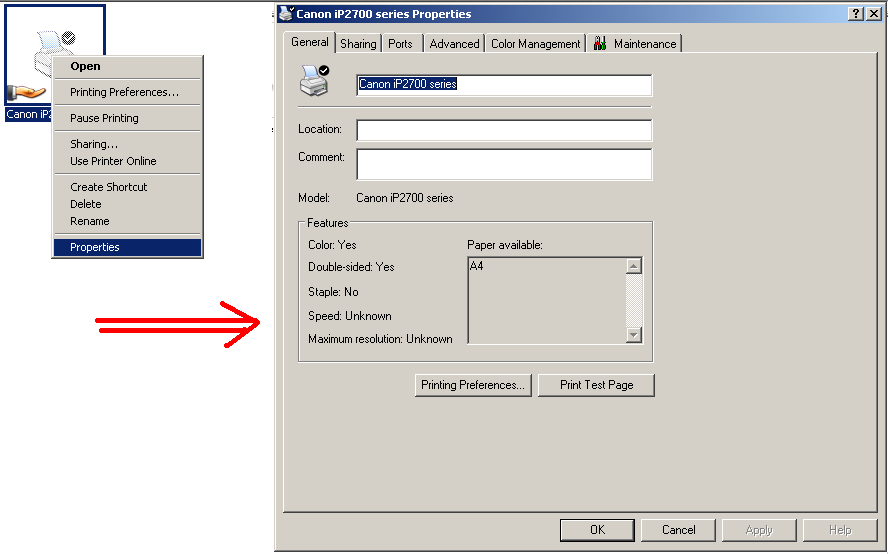Click the Canon iP label under desktop icon
The image size is (890, 554).
pyautogui.click(x=28, y=114)
